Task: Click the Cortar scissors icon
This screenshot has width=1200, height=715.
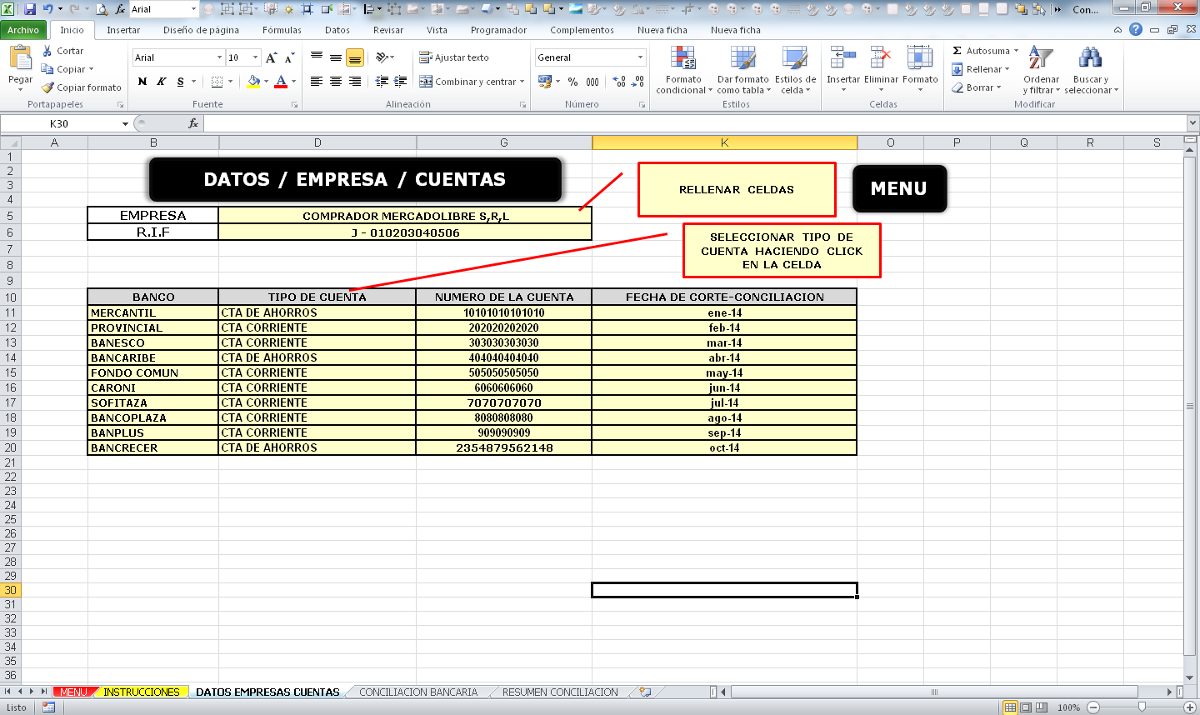Action: [47, 50]
